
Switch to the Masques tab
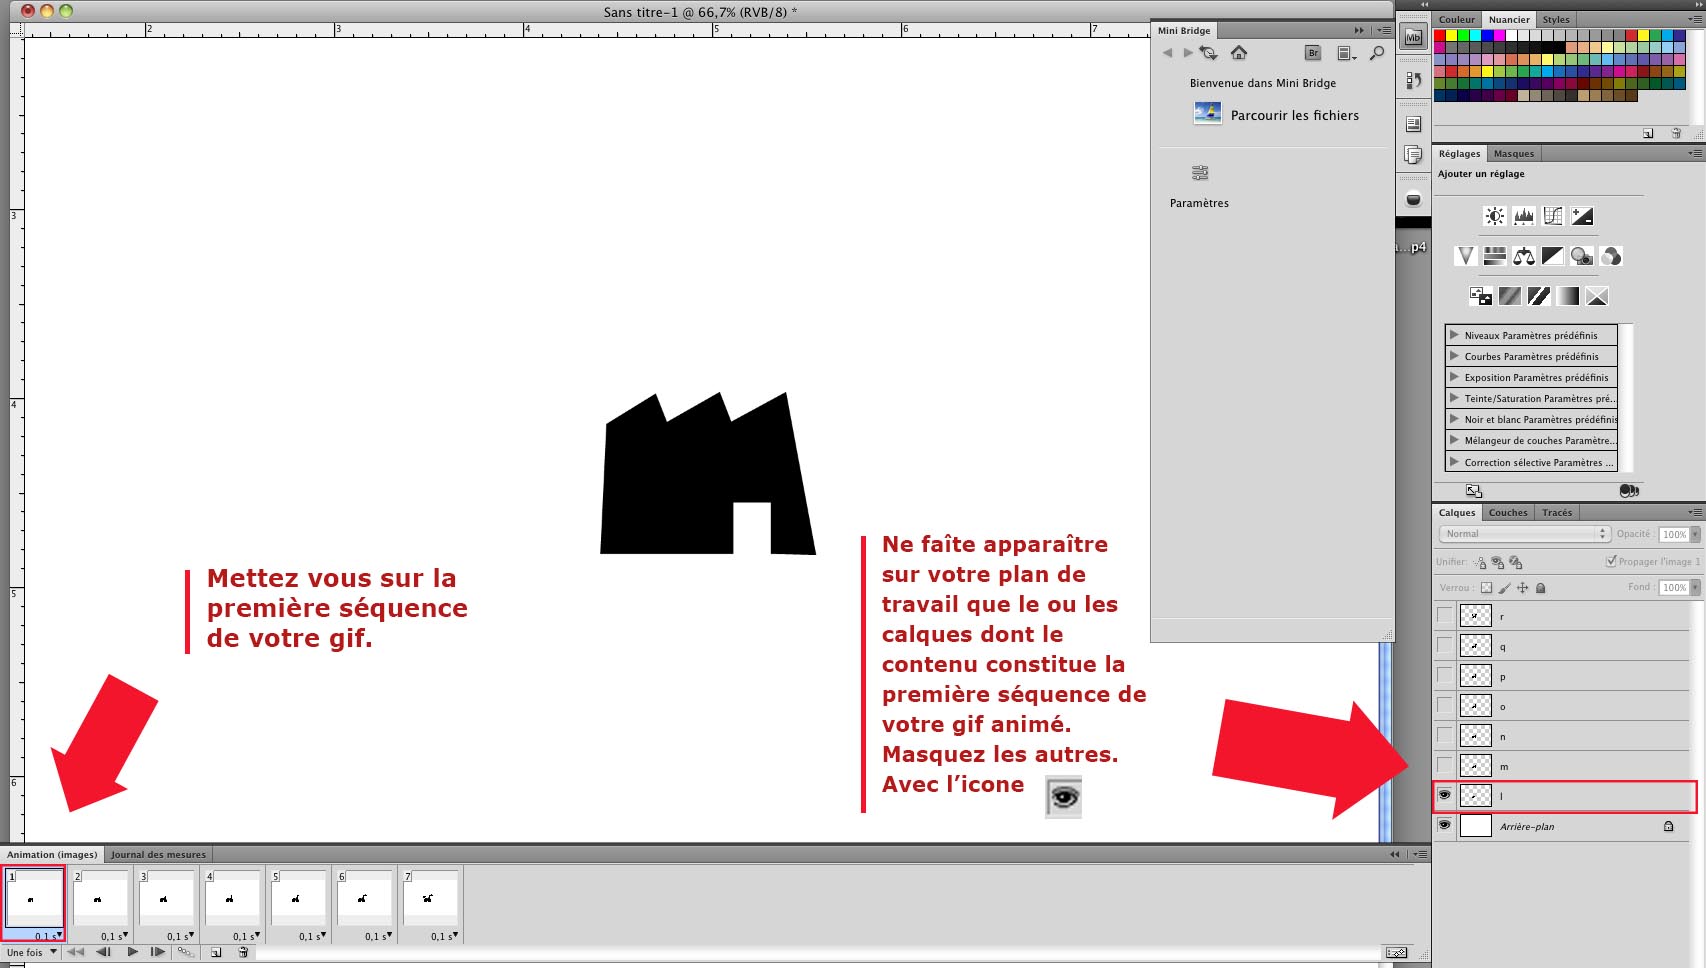pyautogui.click(x=1513, y=154)
